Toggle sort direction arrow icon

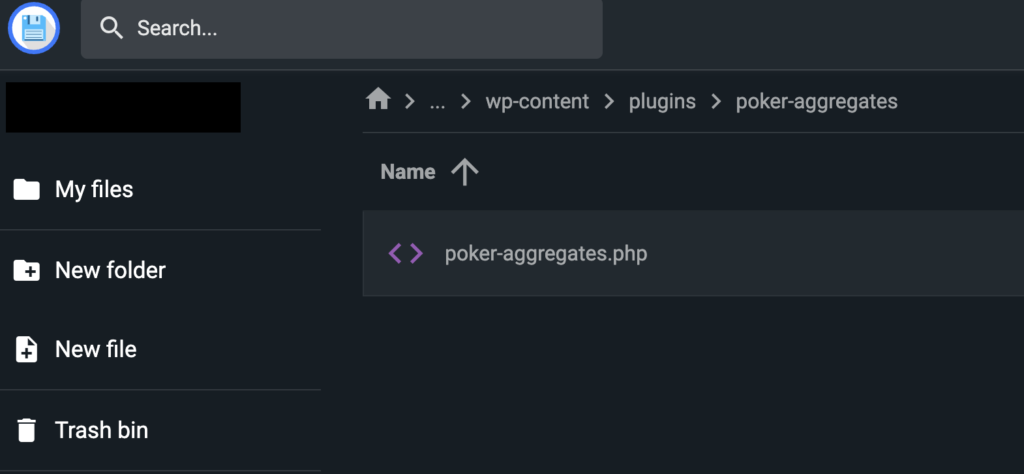coord(464,172)
